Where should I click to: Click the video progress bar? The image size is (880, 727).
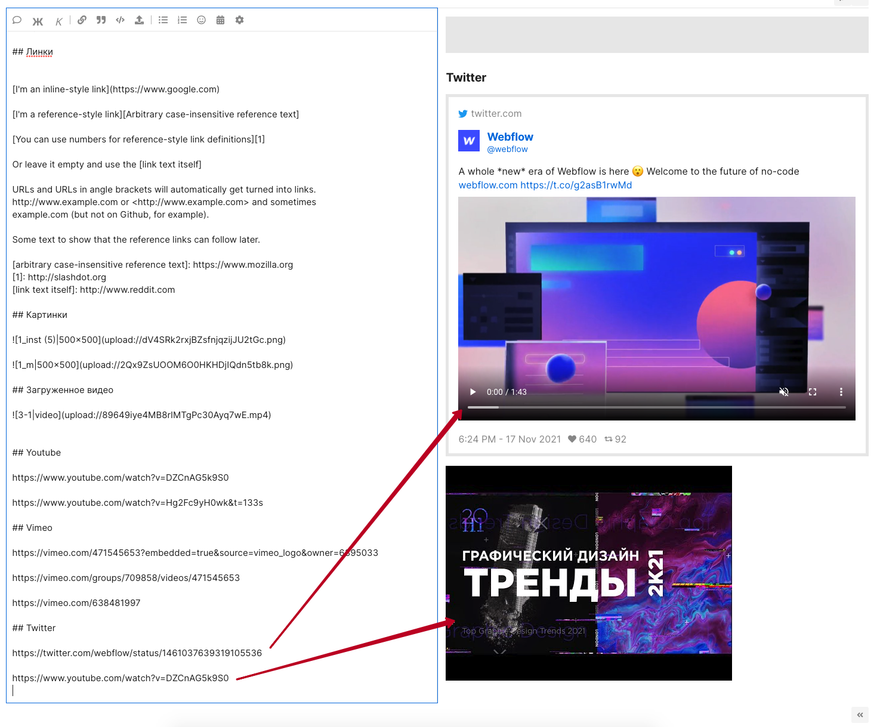click(x=657, y=407)
